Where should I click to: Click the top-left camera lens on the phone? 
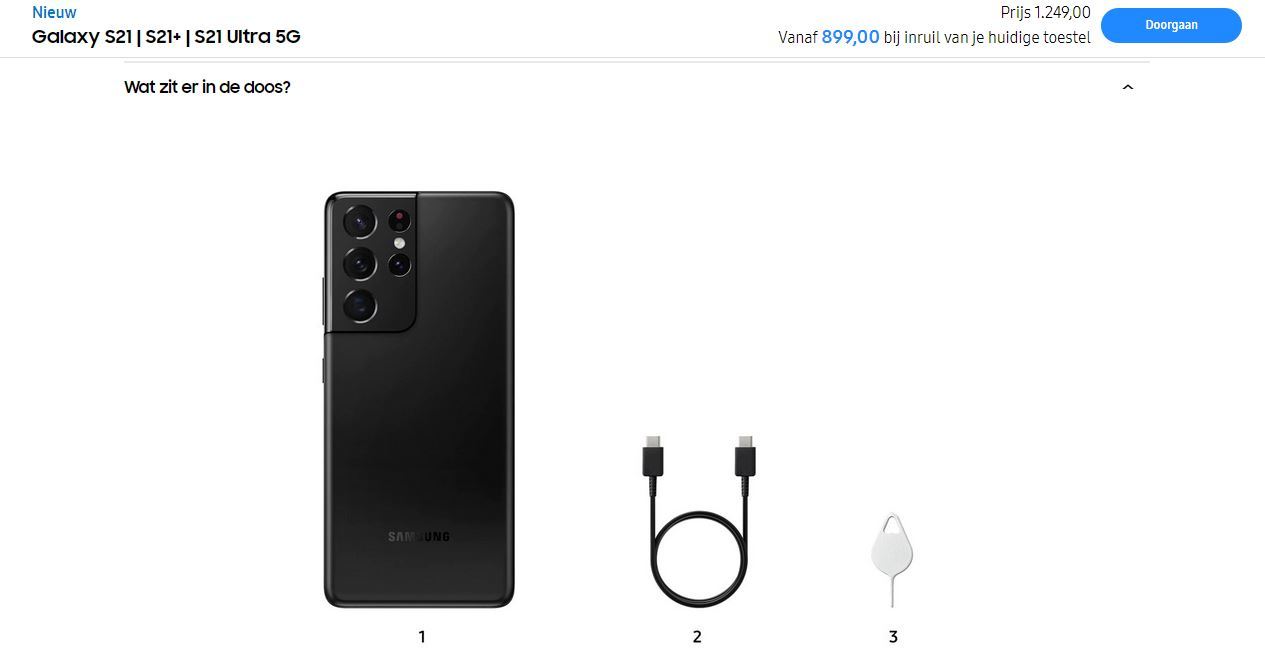360,222
